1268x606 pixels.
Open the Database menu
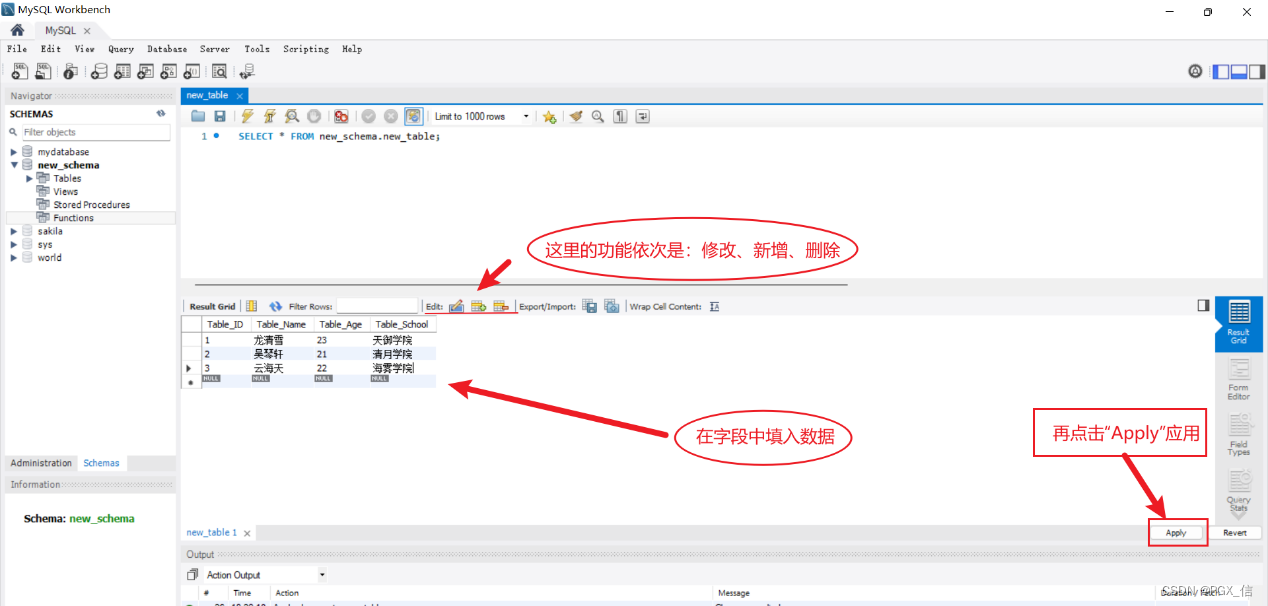click(x=167, y=49)
